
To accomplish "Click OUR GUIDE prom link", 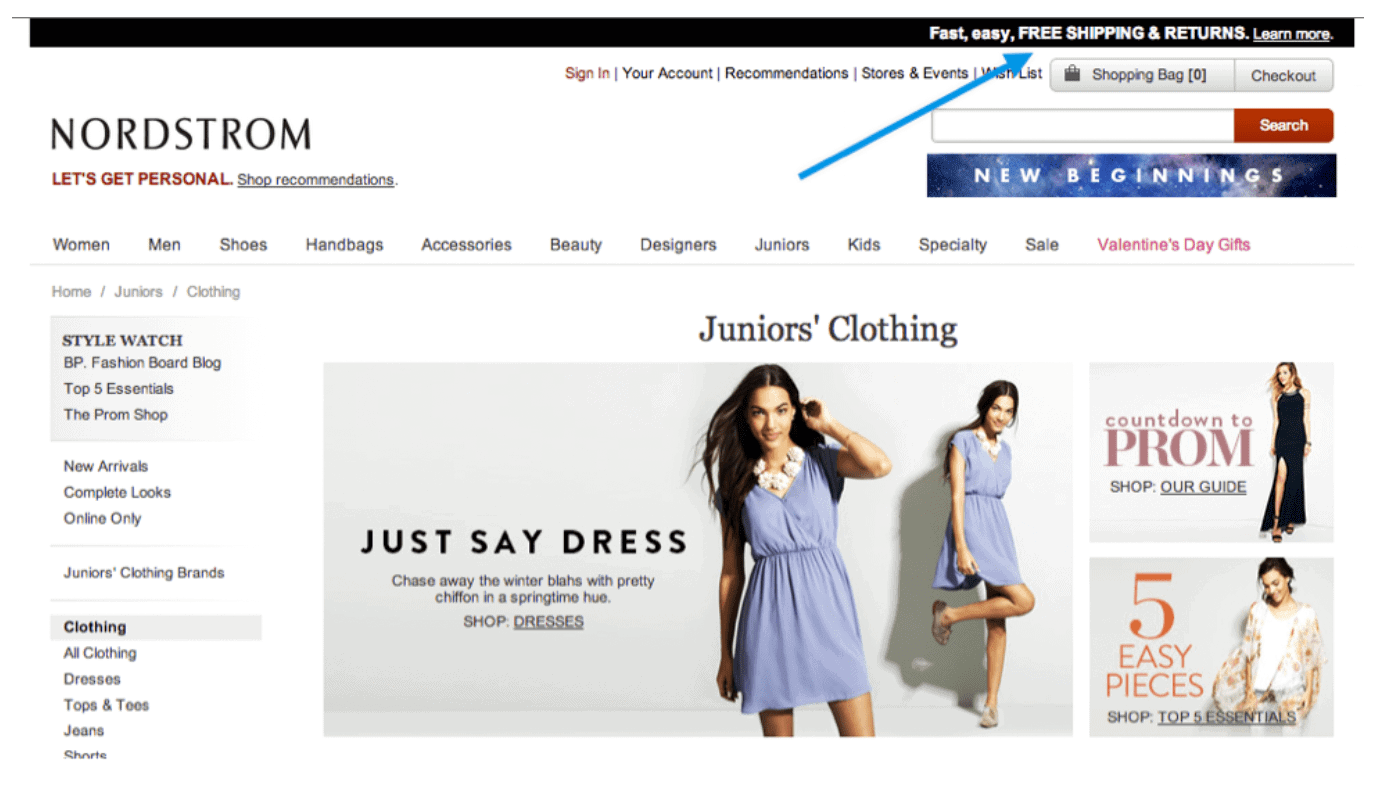I will click(x=1203, y=487).
